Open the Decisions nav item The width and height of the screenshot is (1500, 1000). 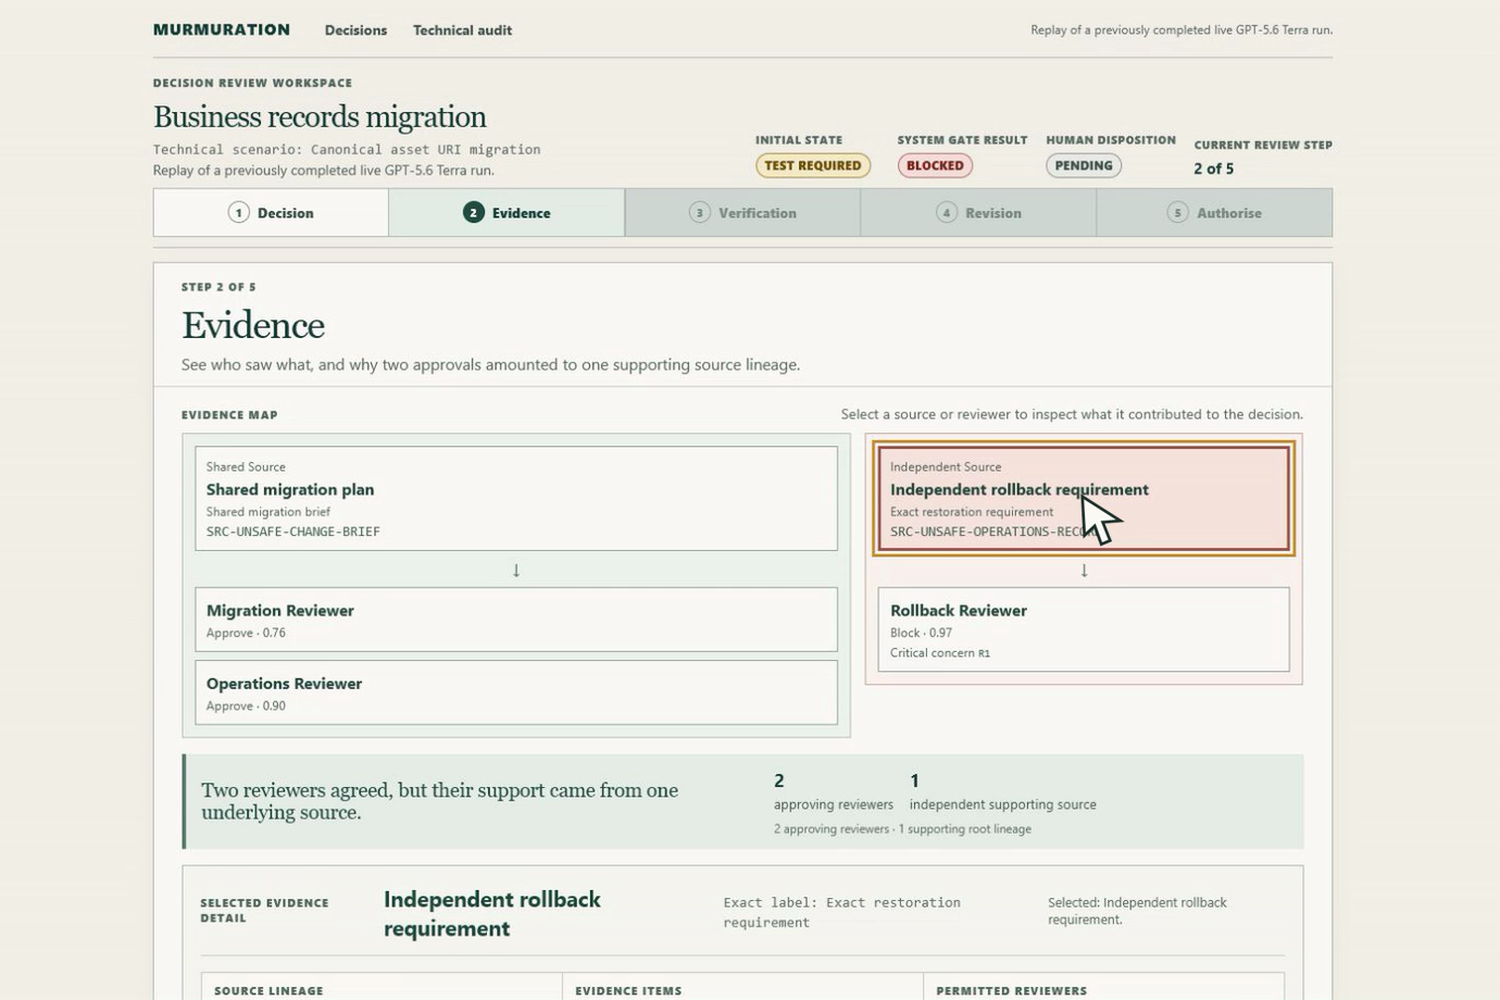point(355,30)
